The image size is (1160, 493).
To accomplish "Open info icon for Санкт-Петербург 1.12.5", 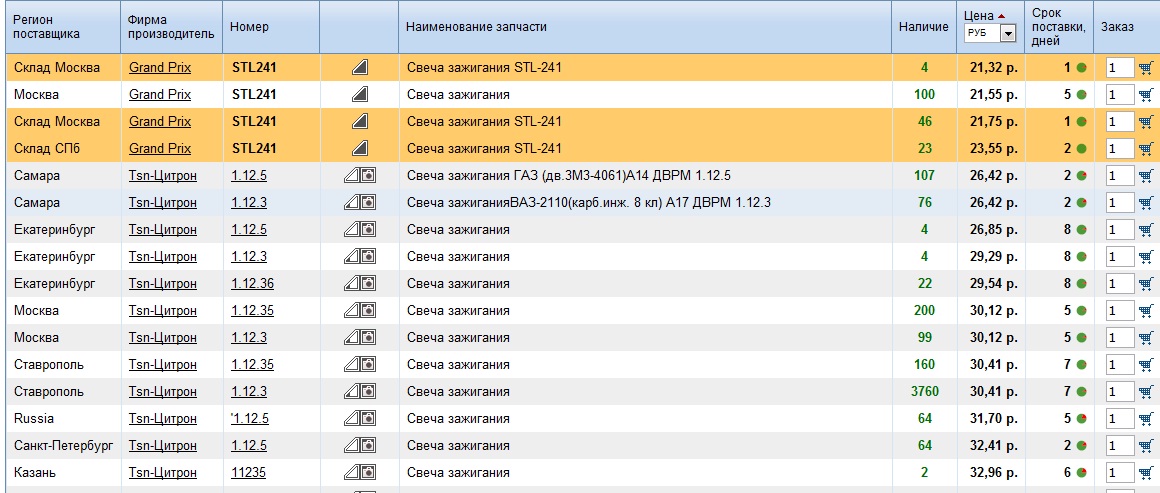I will click(351, 446).
